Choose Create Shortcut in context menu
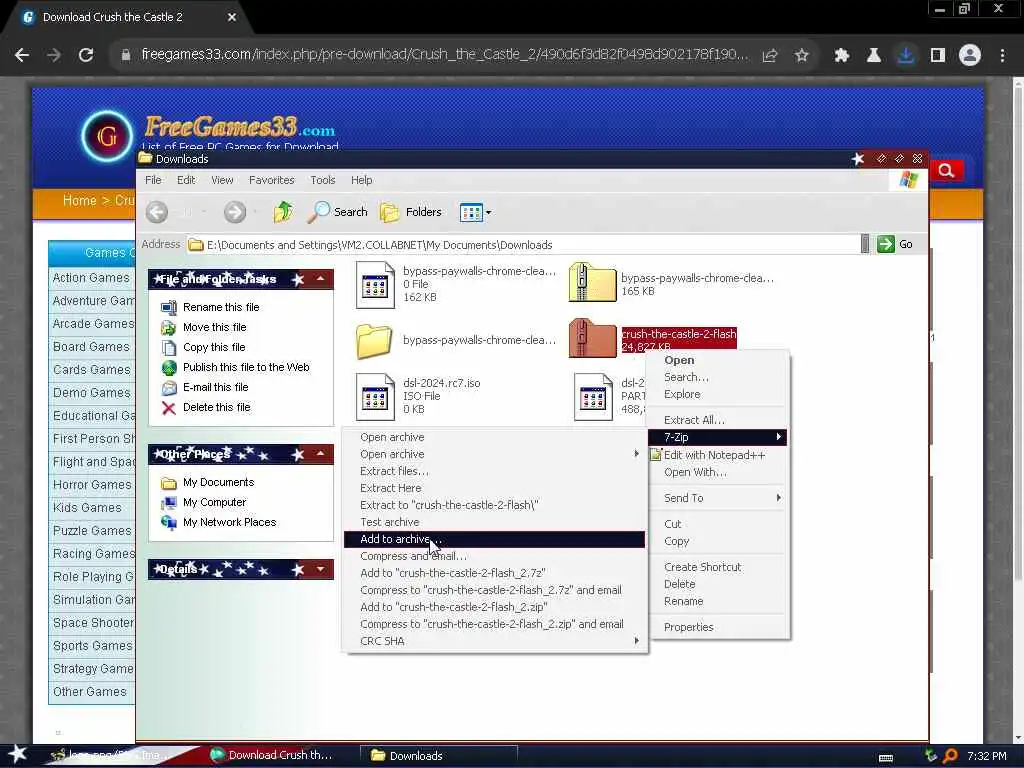This screenshot has height=768, width=1024. (718, 568)
